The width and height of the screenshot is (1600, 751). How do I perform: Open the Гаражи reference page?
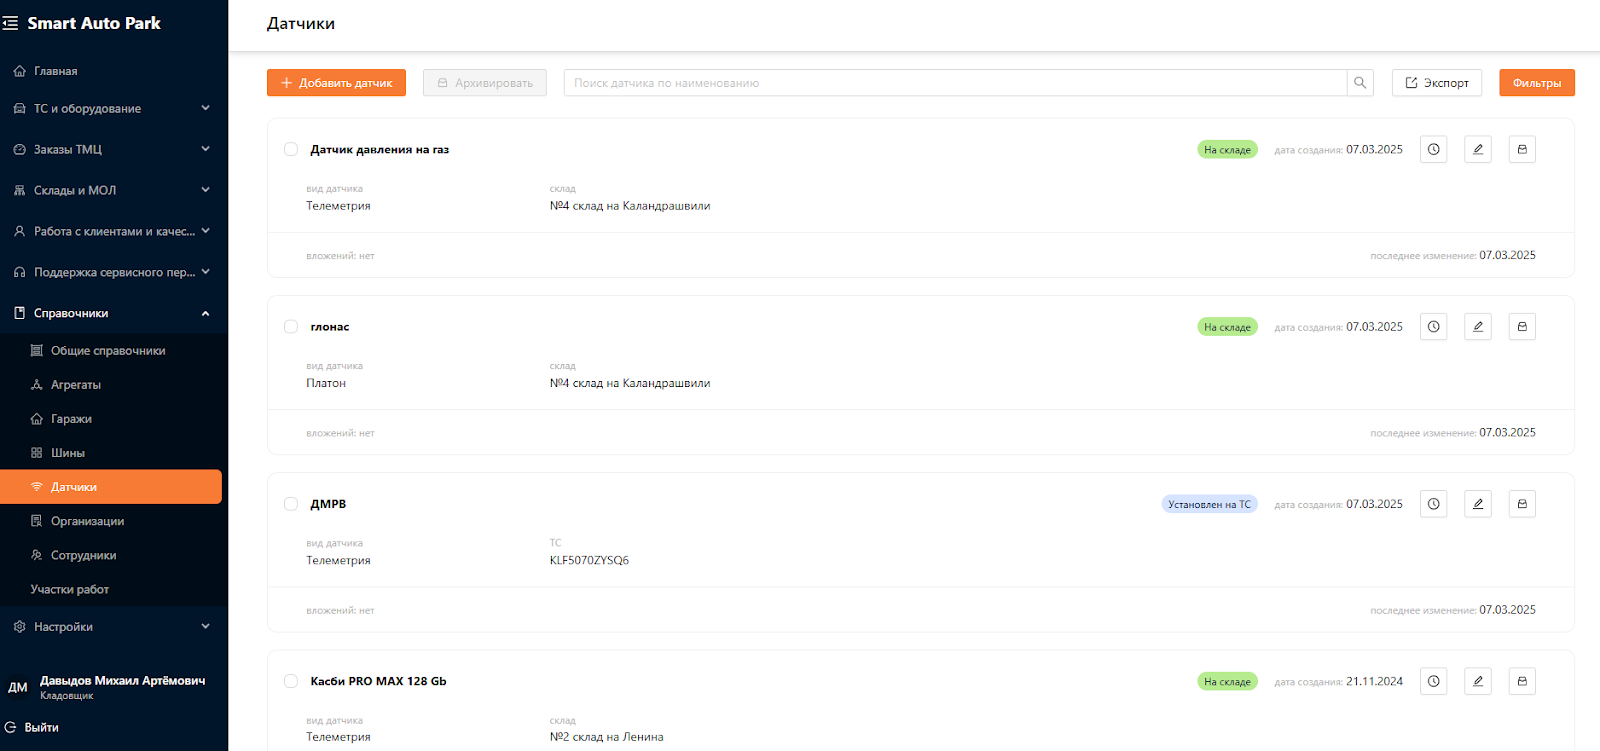(x=71, y=419)
